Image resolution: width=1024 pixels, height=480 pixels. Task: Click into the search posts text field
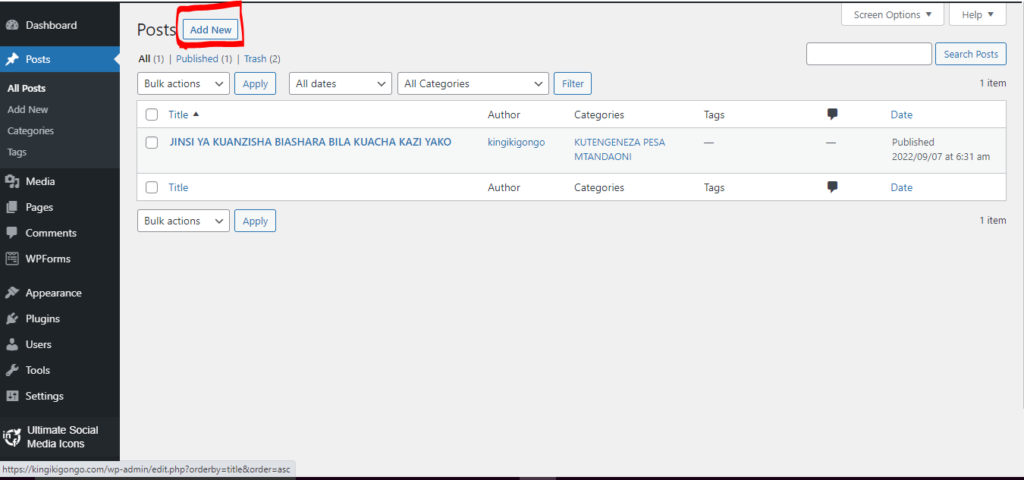coord(869,54)
